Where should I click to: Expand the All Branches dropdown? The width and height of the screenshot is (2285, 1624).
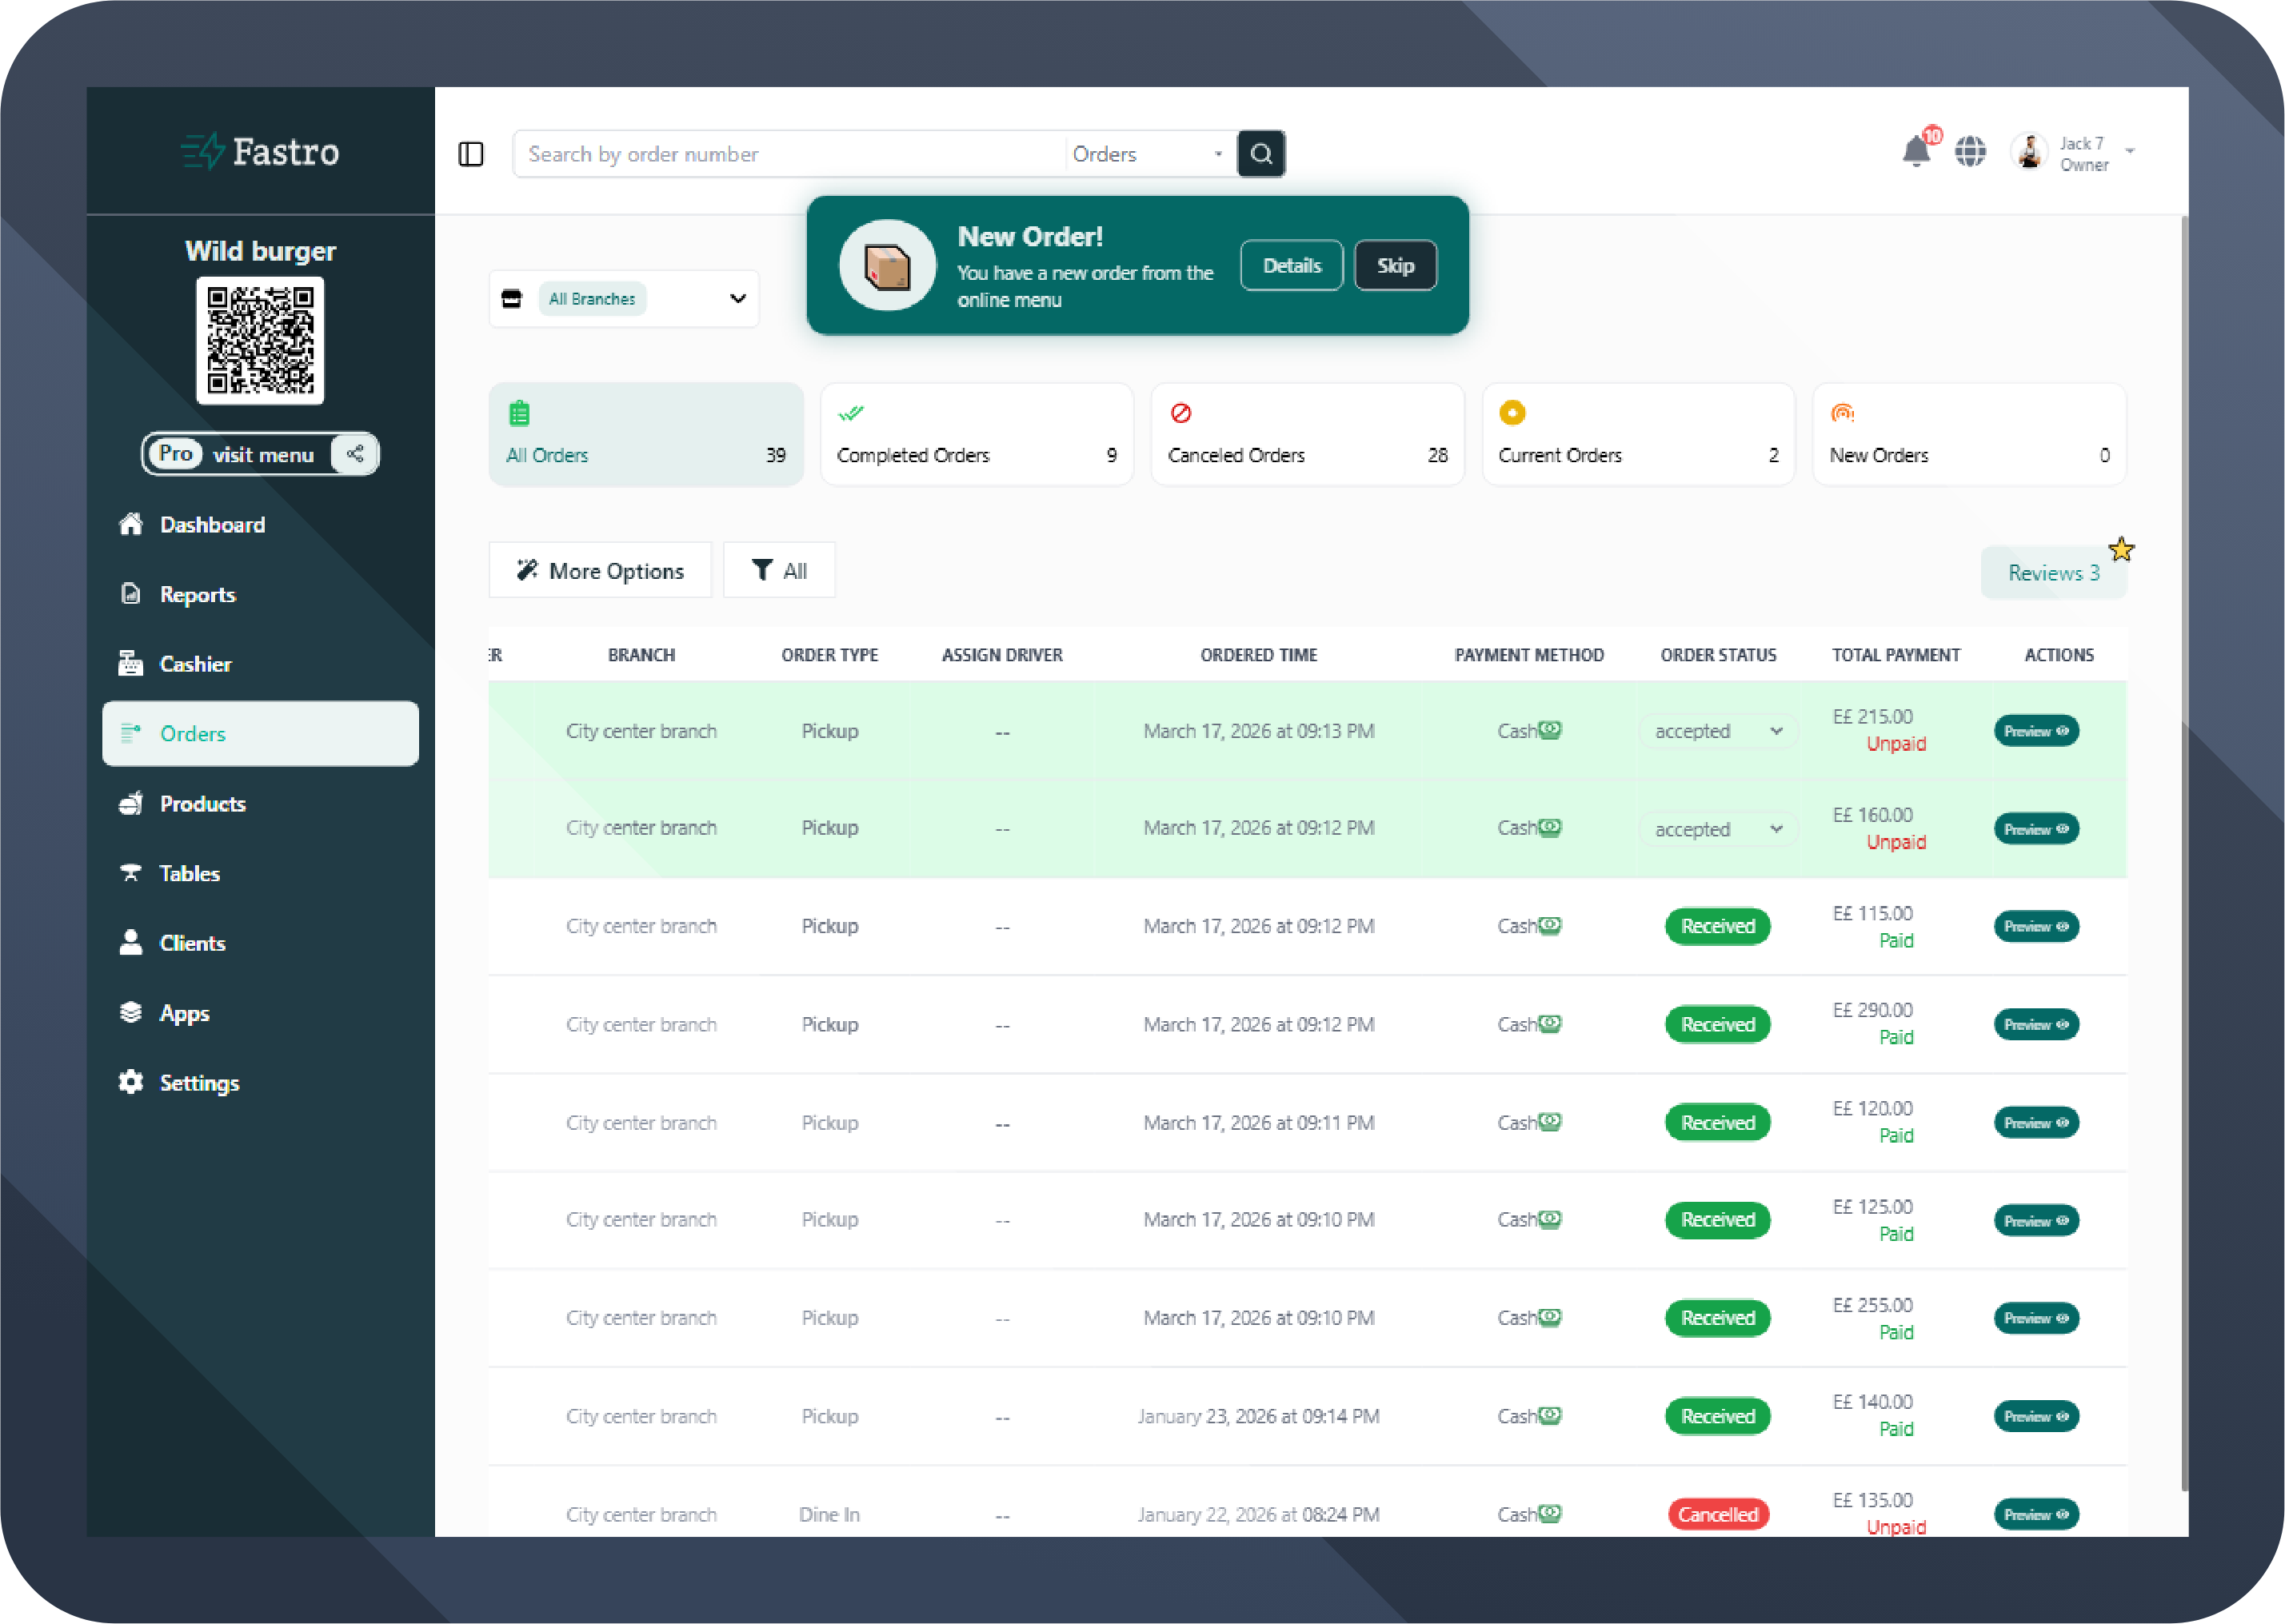(x=624, y=299)
